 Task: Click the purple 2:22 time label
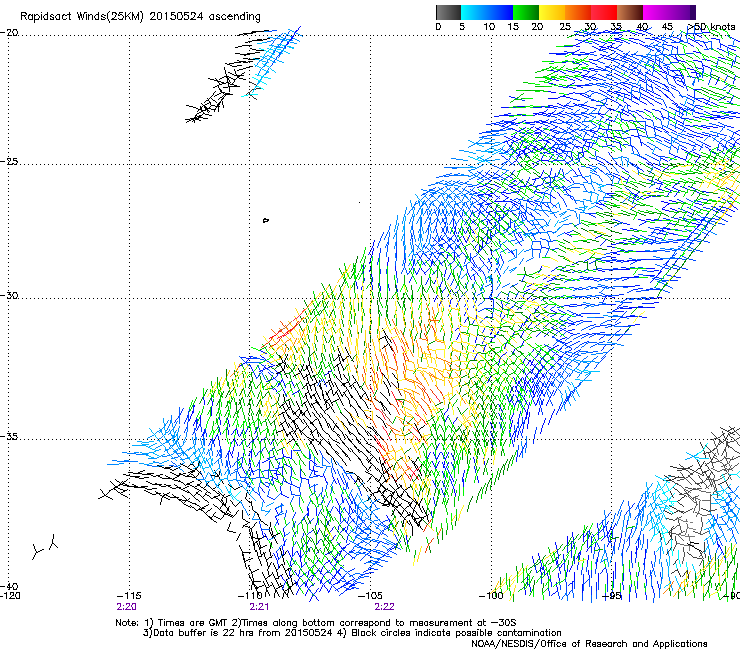pos(384,607)
